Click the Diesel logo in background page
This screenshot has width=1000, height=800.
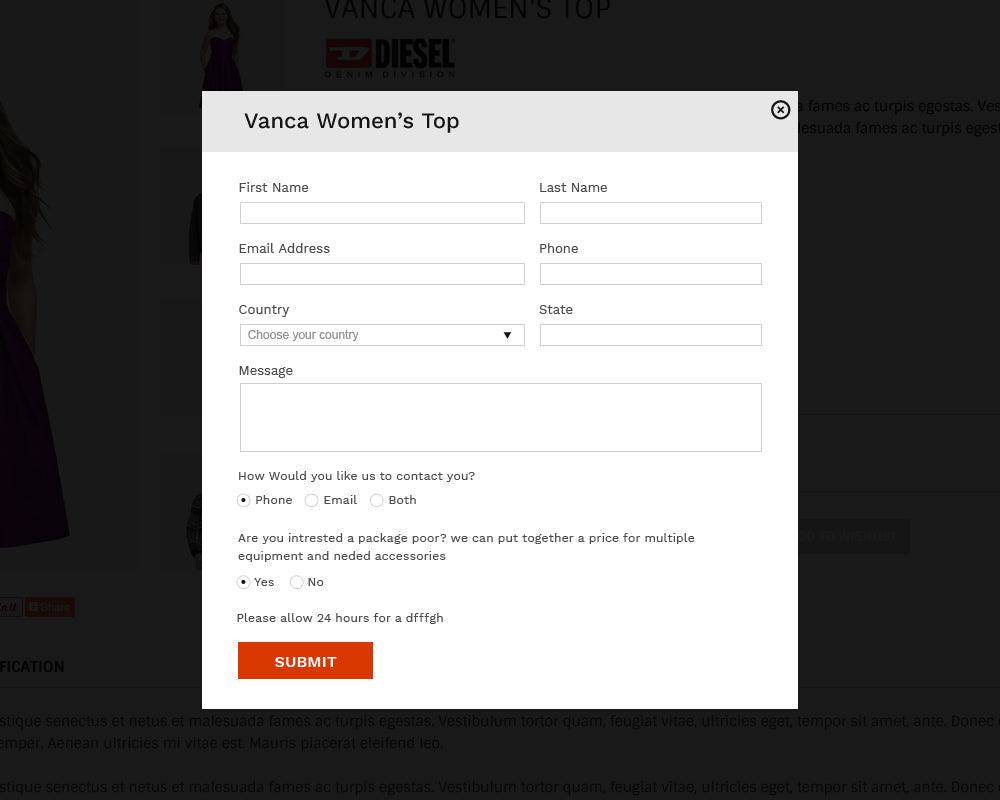click(x=390, y=57)
